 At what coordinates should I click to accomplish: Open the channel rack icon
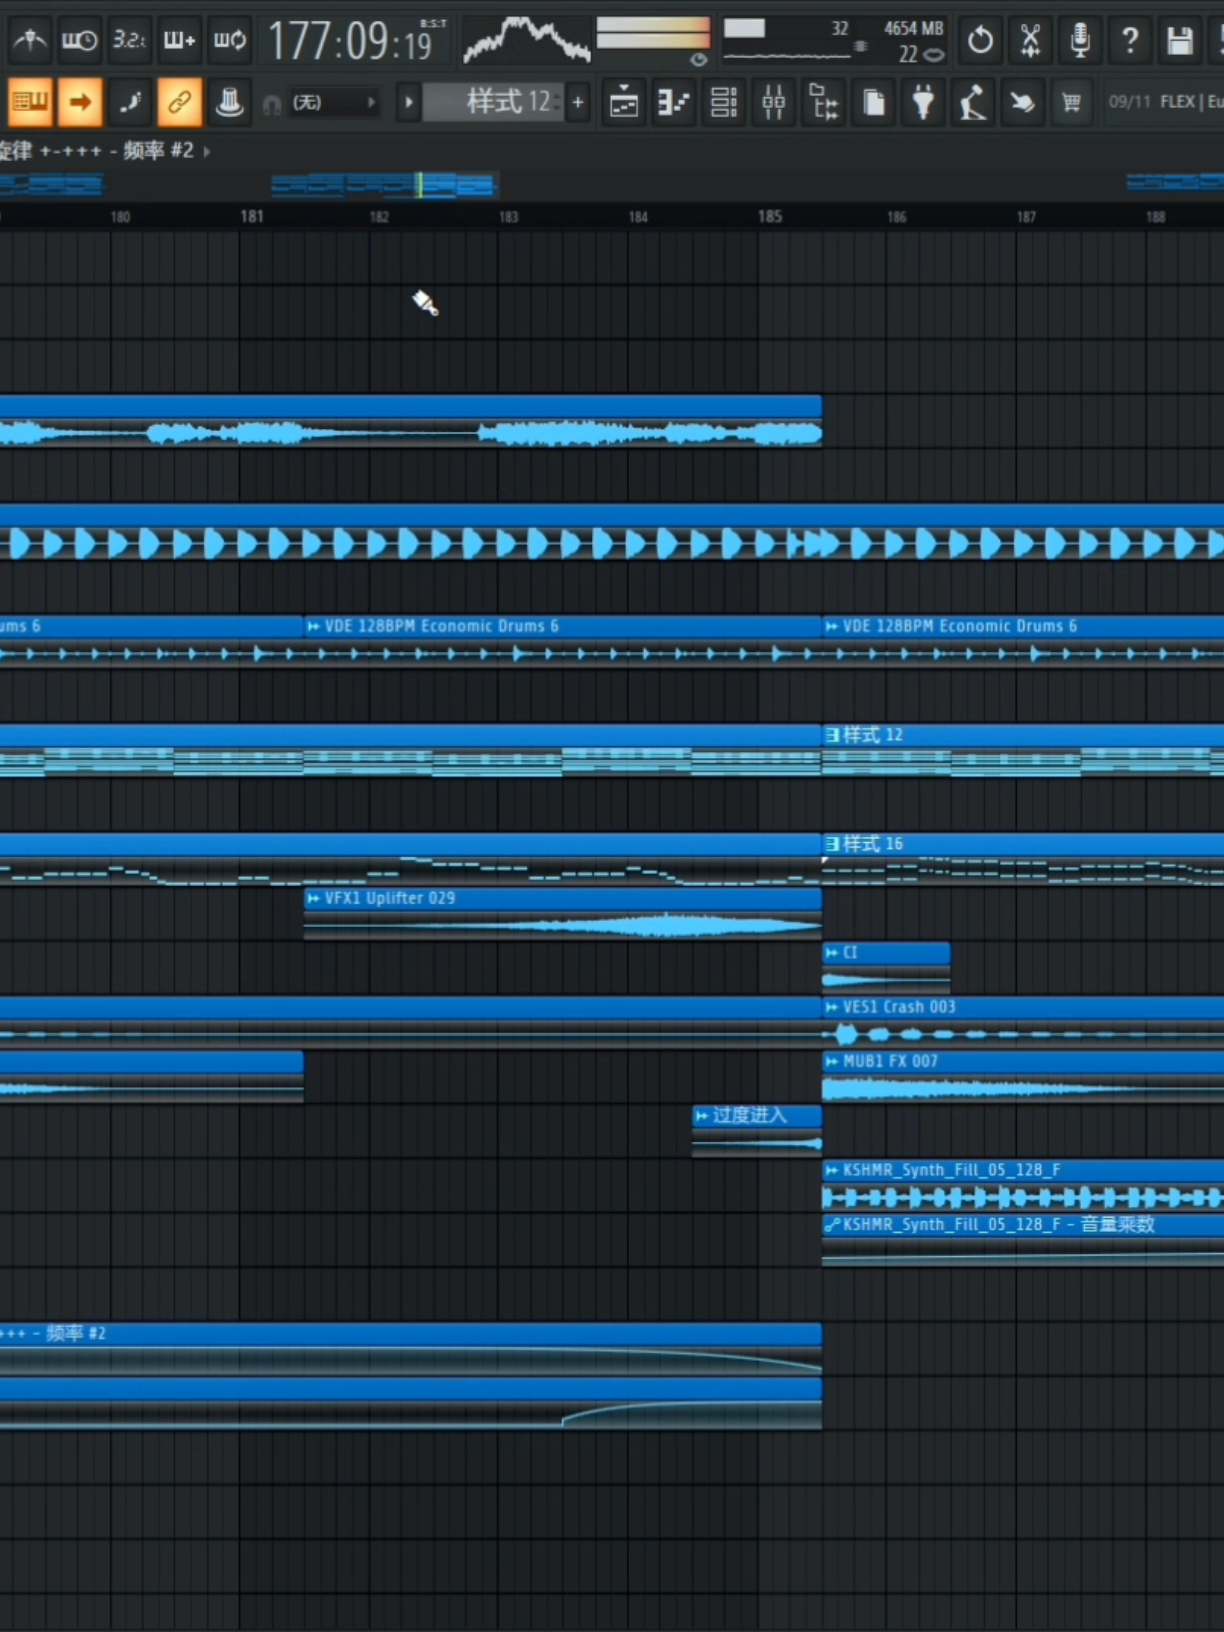(x=724, y=102)
